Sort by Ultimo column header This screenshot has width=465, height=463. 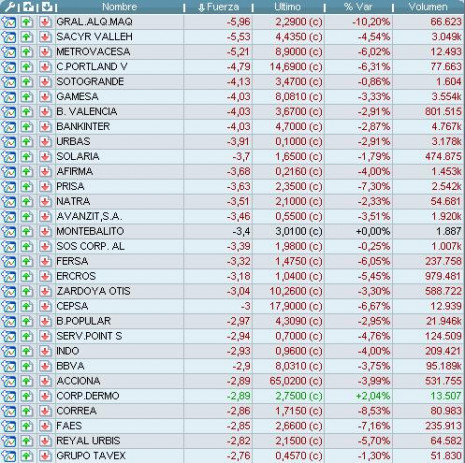[287, 7]
